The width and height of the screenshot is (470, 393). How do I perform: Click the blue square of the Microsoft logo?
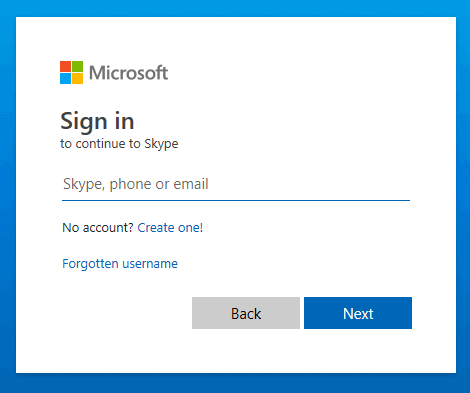click(x=65, y=78)
